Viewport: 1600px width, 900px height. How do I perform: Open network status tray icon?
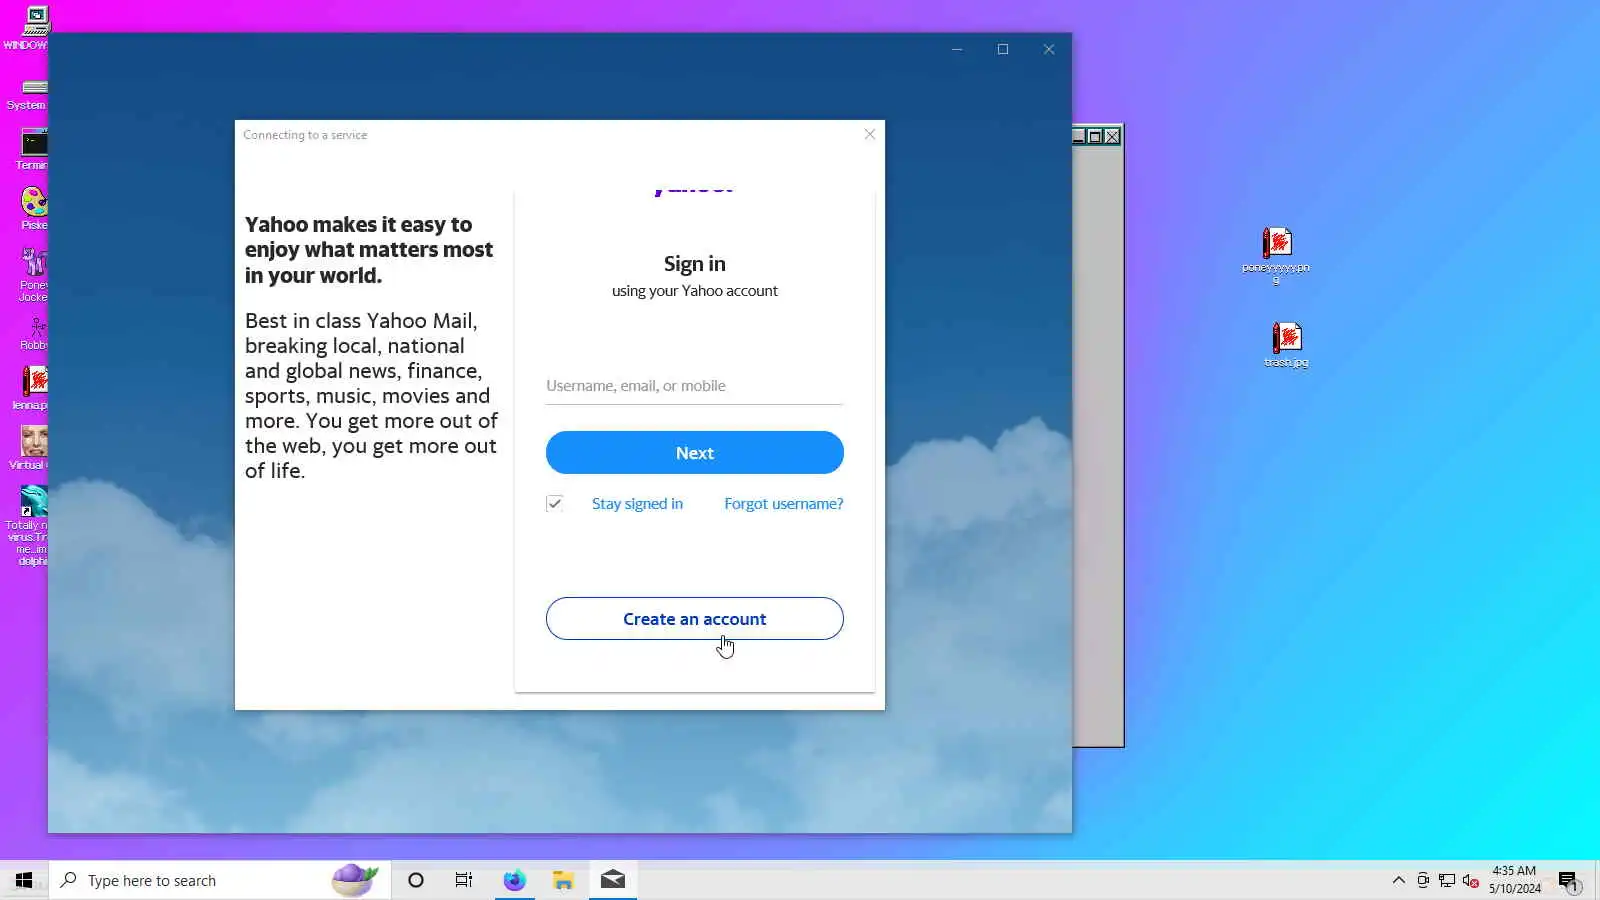tap(1446, 880)
